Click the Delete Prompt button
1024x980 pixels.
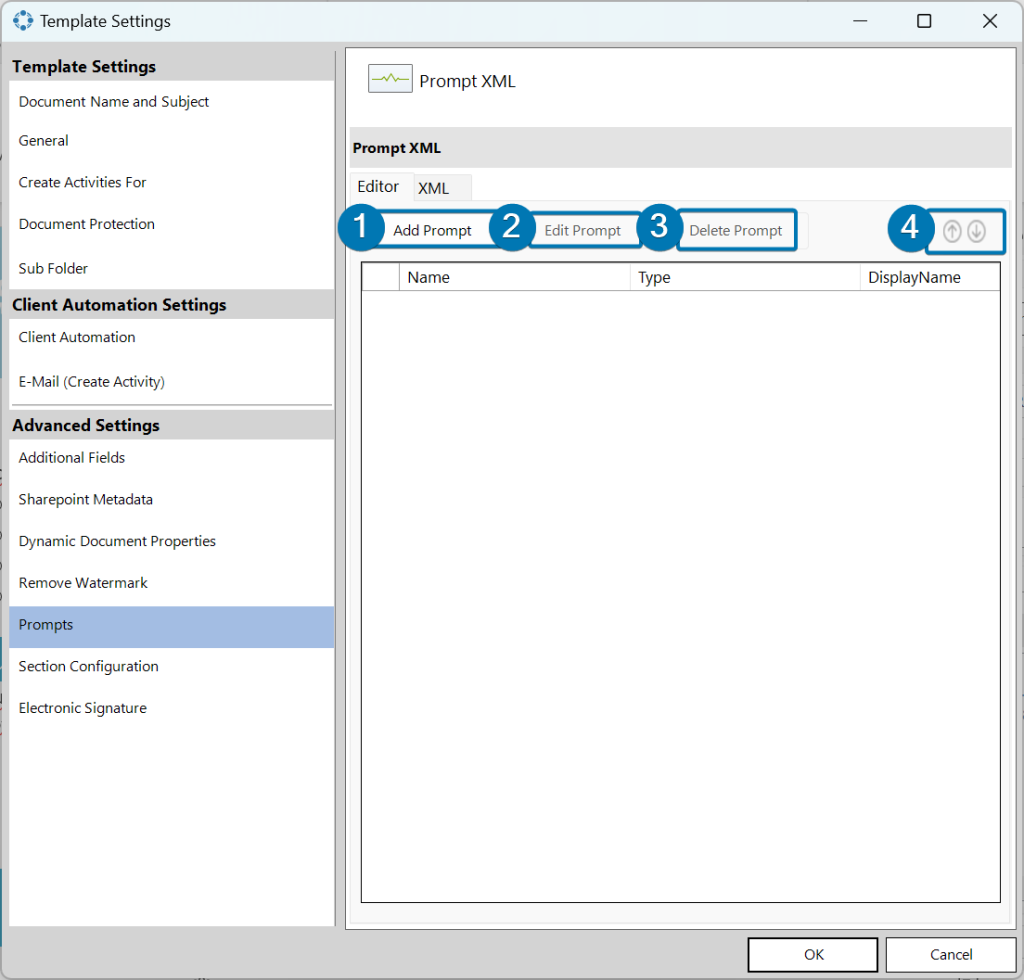tap(736, 230)
